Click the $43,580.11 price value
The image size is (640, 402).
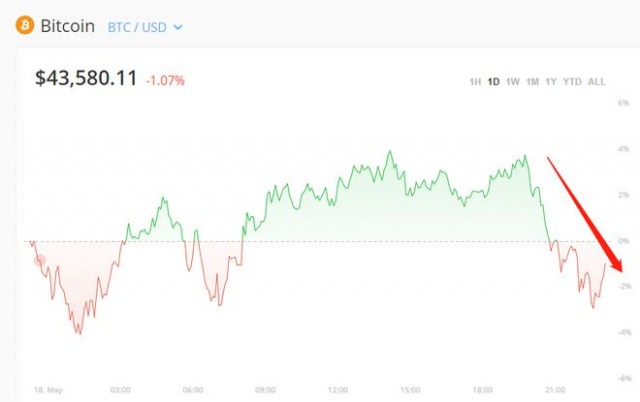click(x=86, y=78)
